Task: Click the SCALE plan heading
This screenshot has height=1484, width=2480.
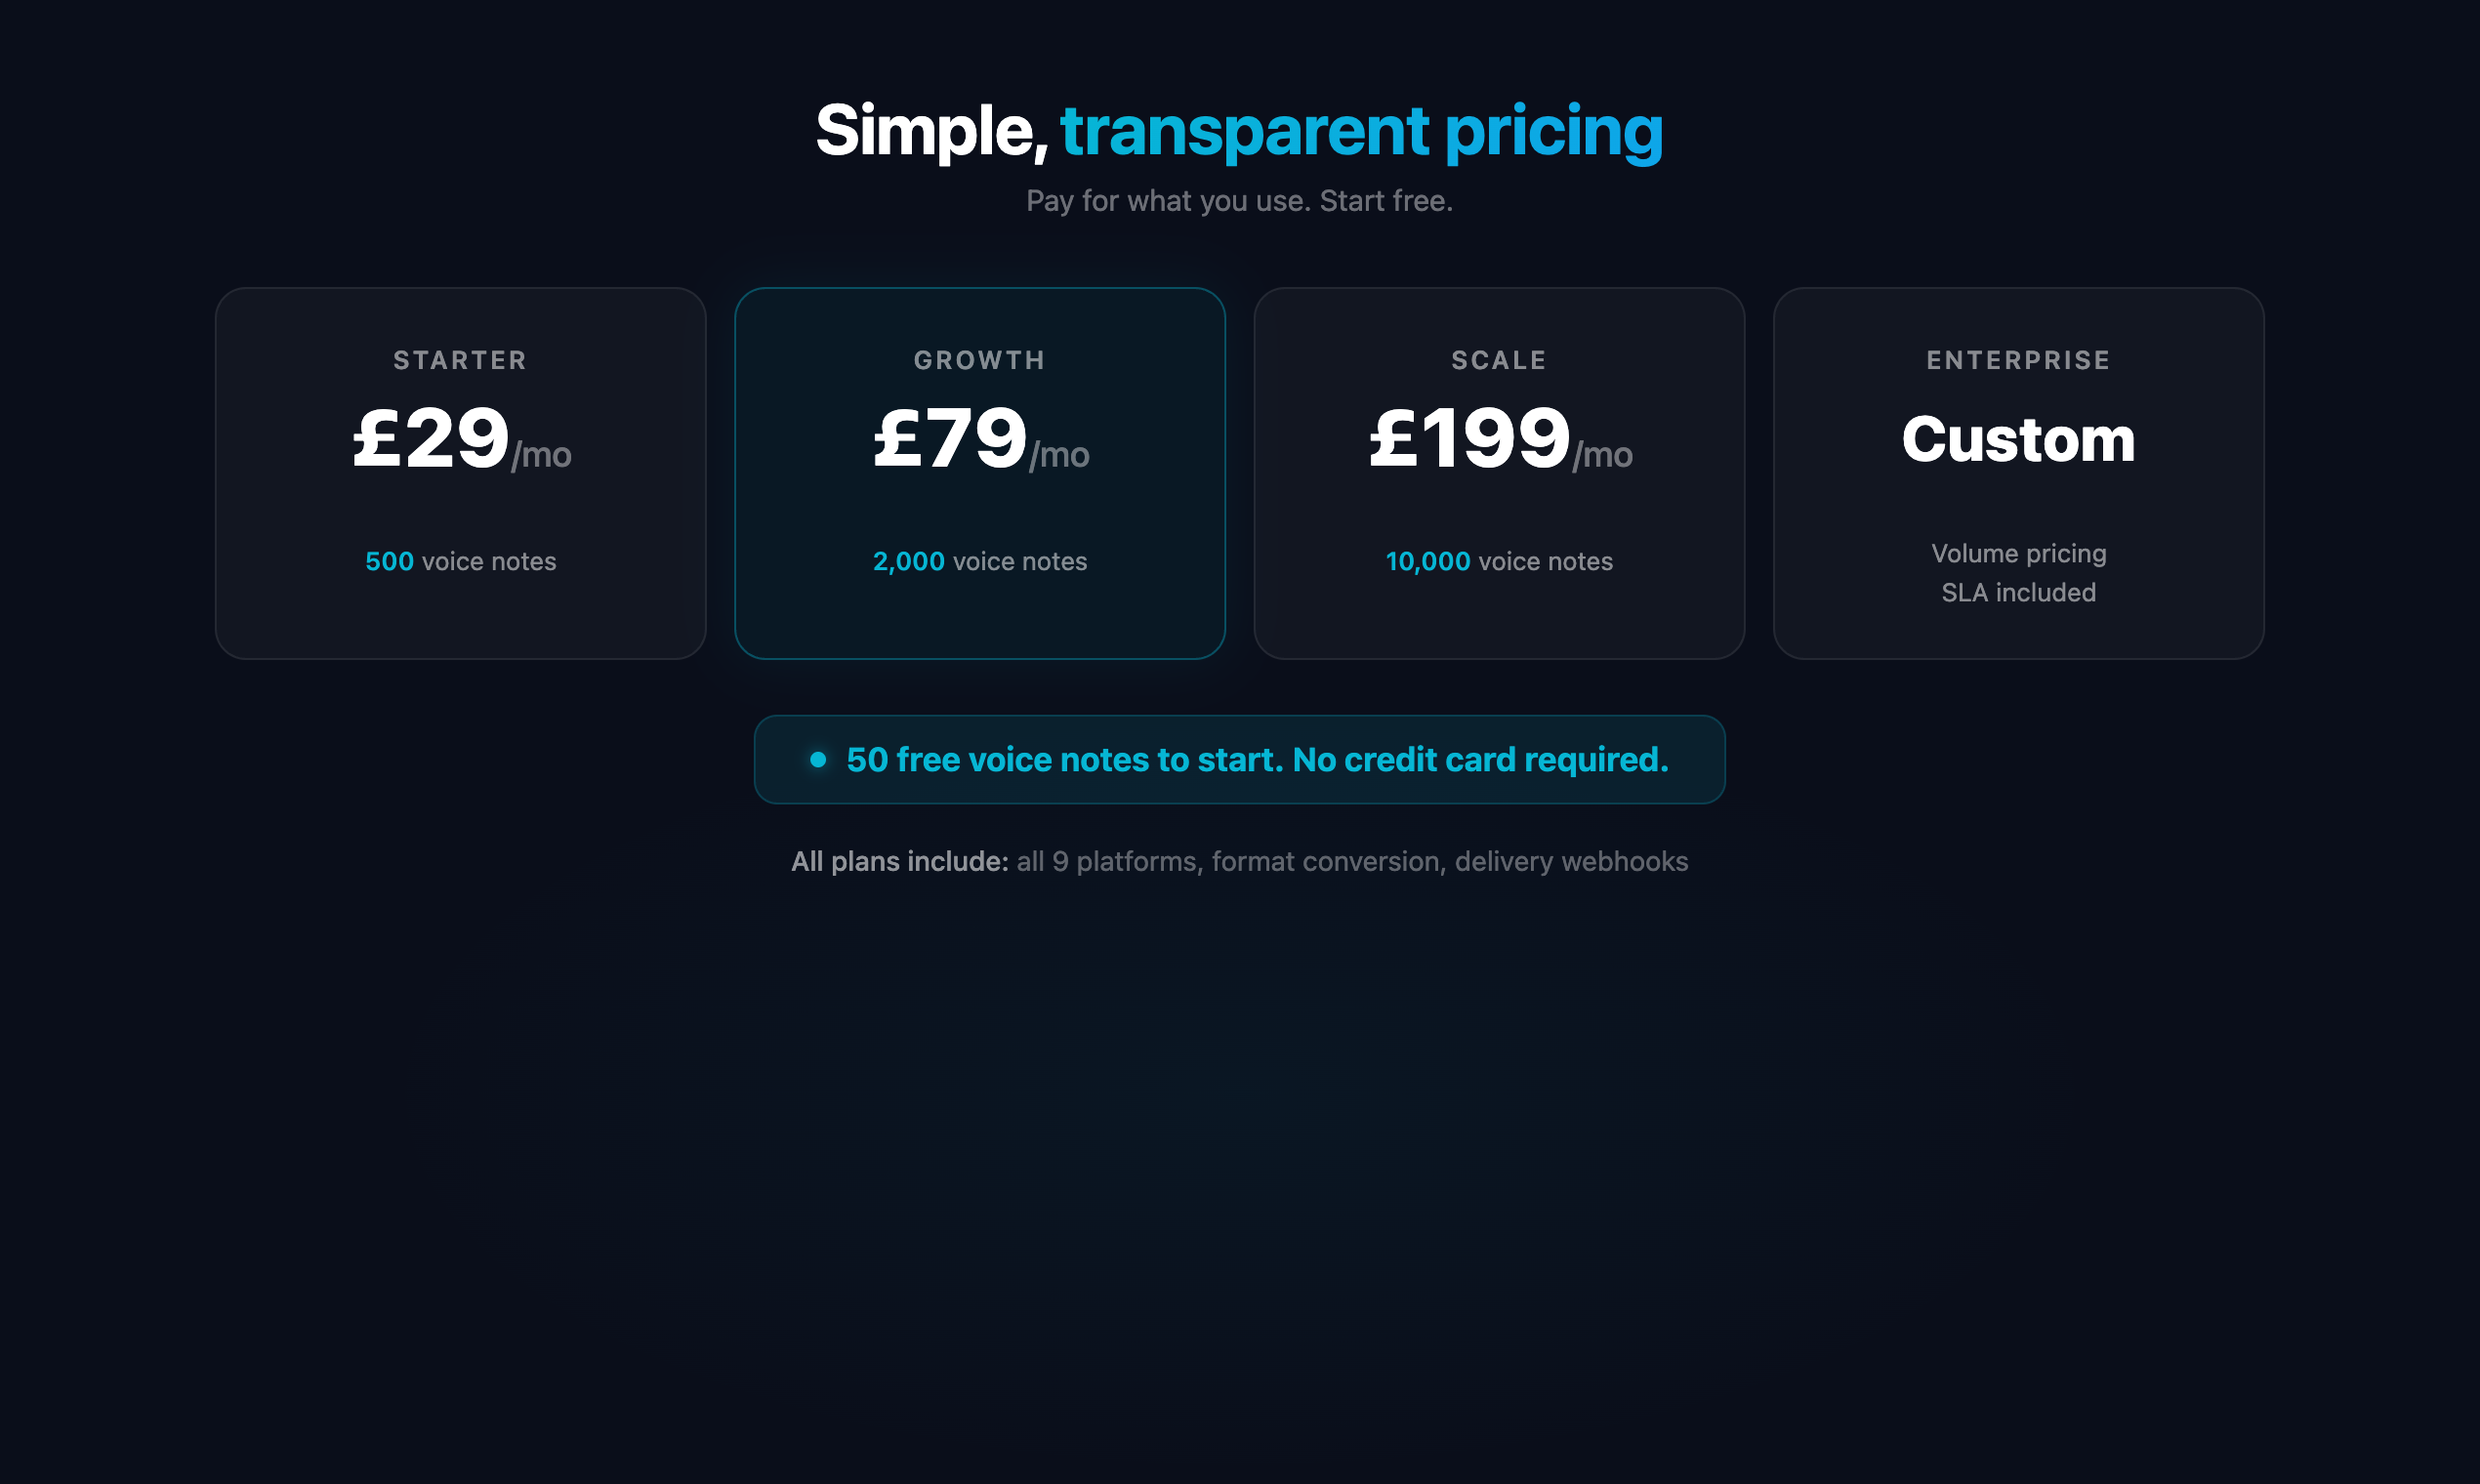Action: point(1499,360)
